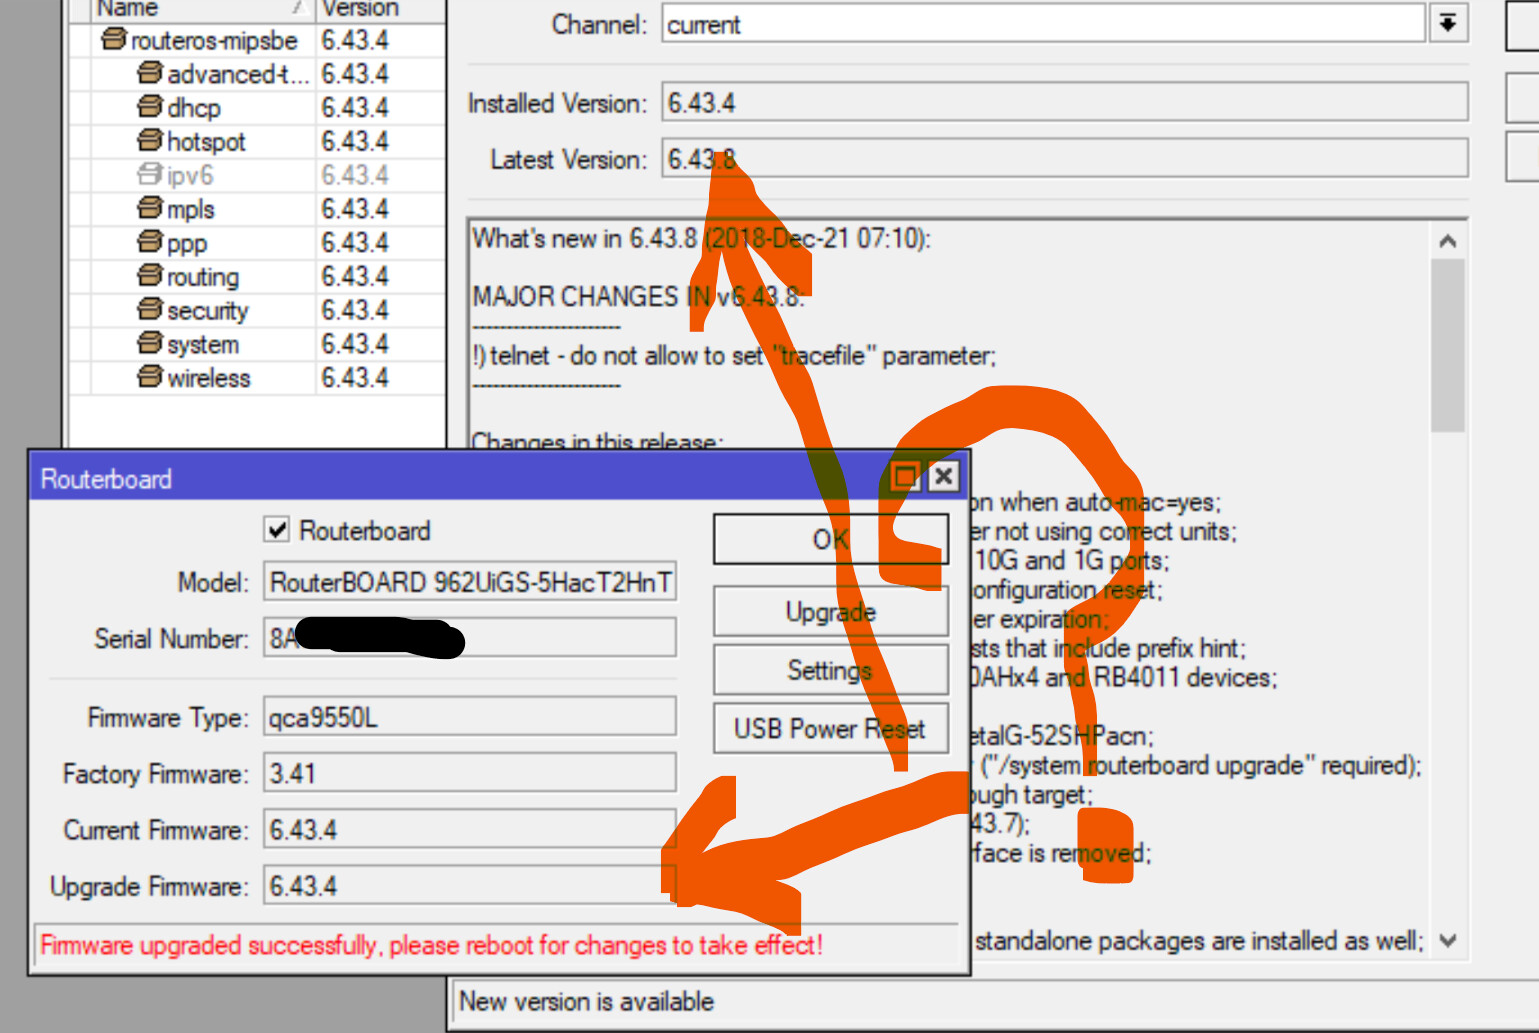Image resolution: width=1539 pixels, height=1033 pixels.
Task: Sort packages by the Version column header
Action: tap(380, 10)
